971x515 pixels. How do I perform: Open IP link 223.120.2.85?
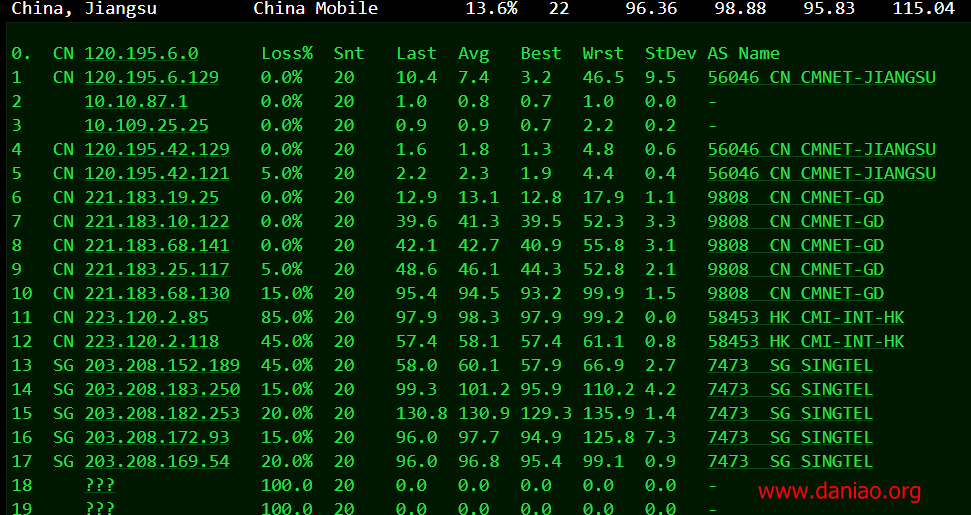coord(147,318)
